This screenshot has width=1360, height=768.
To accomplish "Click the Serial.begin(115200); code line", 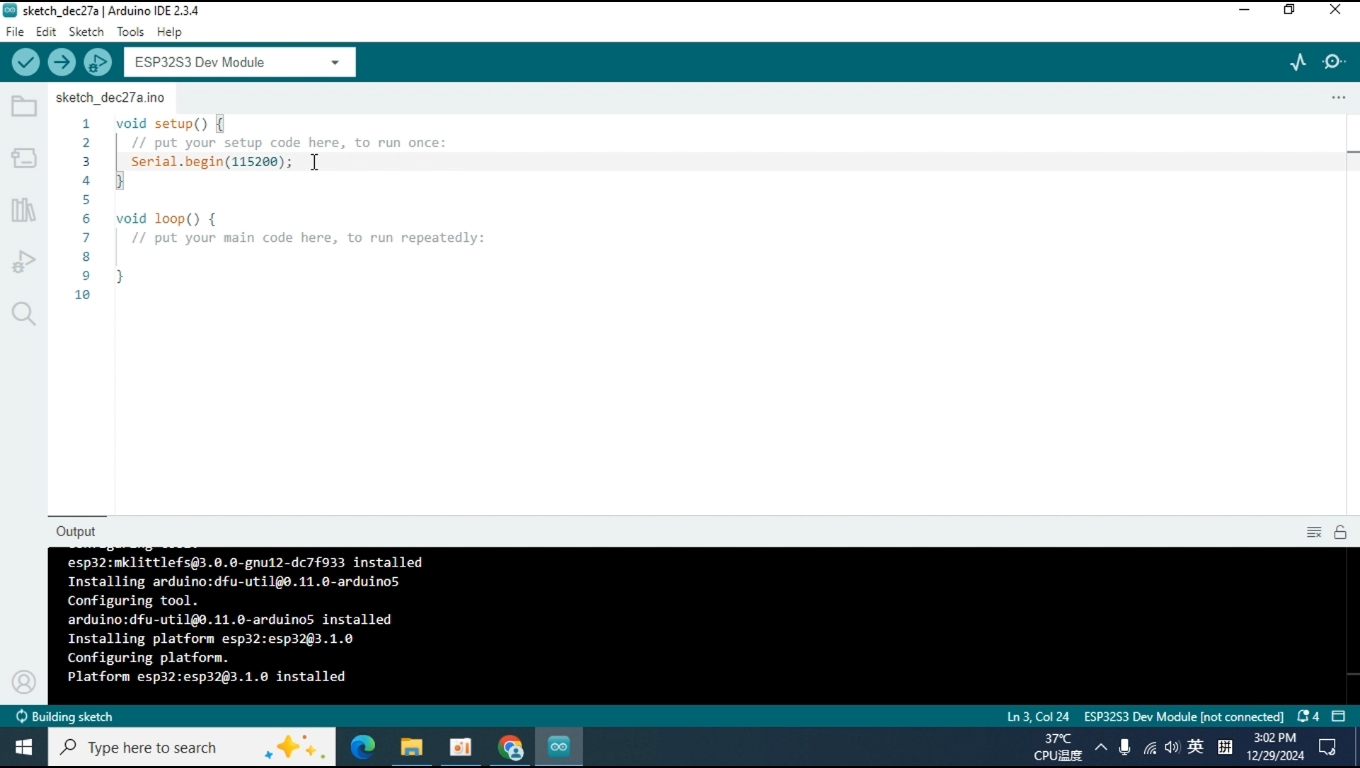I will click(212, 161).
